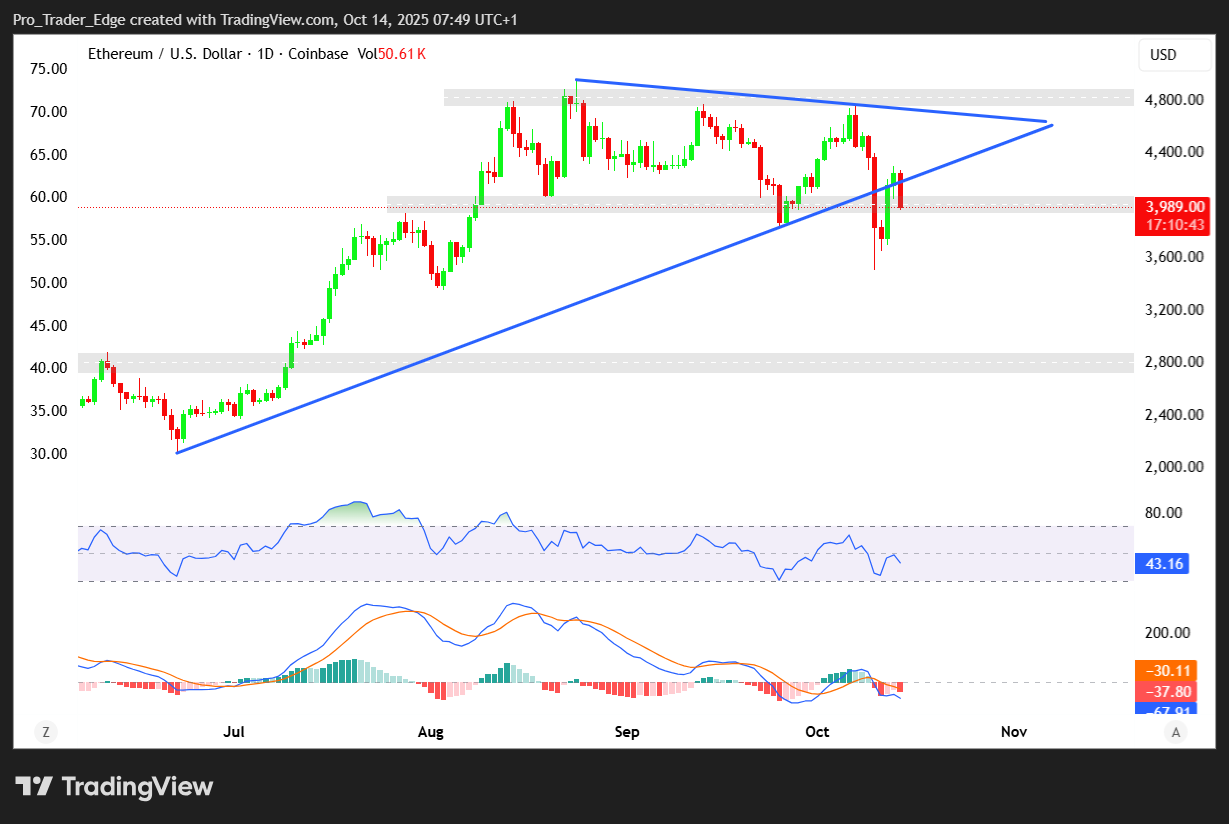The width and height of the screenshot is (1229, 824).
Task: Click the 4,400.00 price scale label
Action: [1175, 152]
